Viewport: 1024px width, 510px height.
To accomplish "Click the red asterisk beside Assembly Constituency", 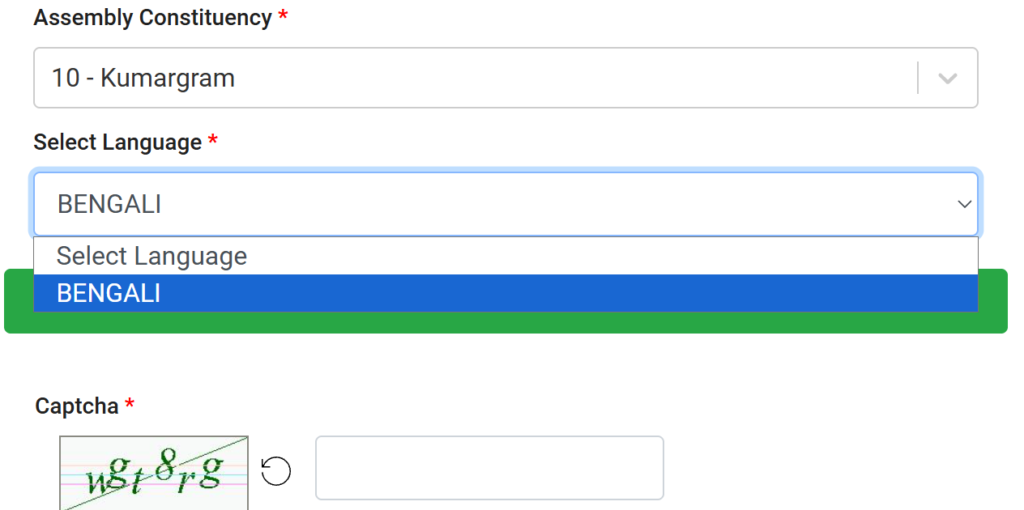I will (283, 18).
